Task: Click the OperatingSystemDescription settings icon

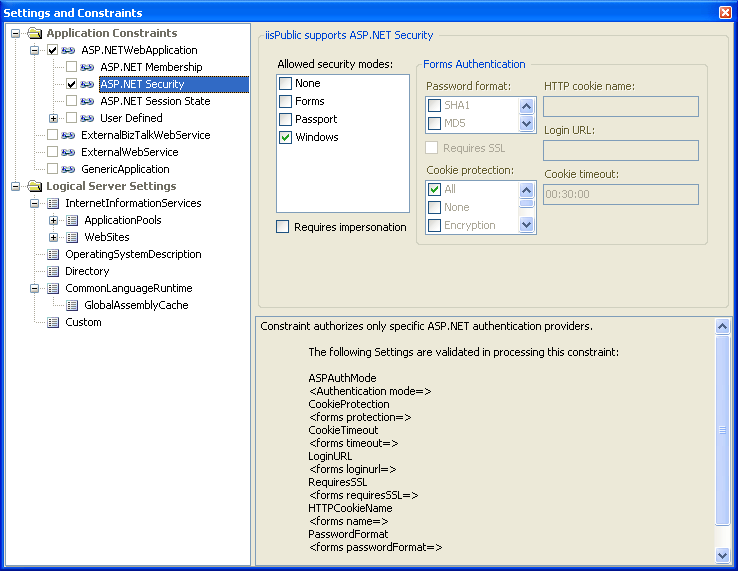Action: 54,254
